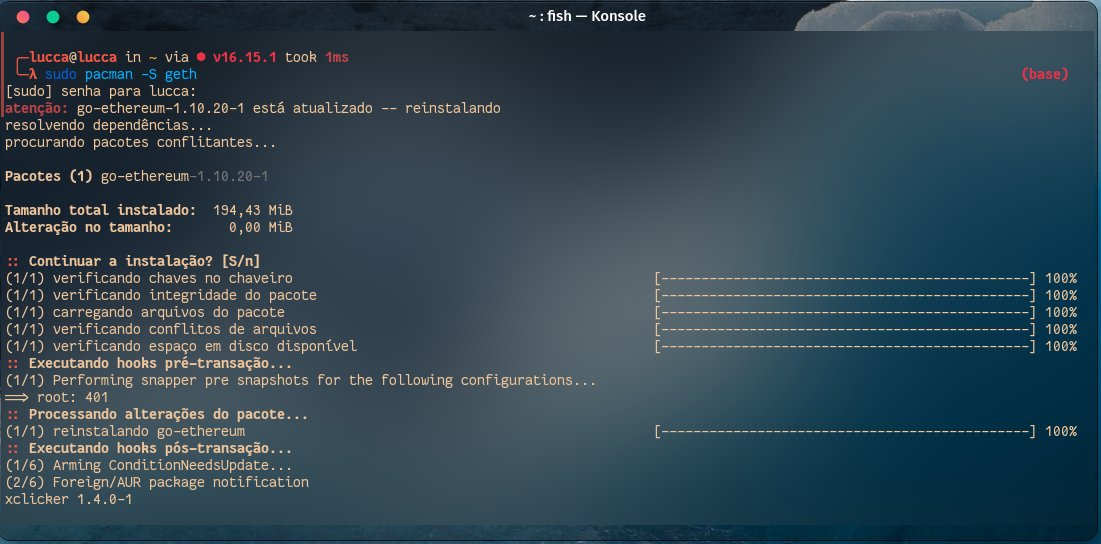Click the red node hexagon icon in prompt
1101x544 pixels.
point(201,58)
